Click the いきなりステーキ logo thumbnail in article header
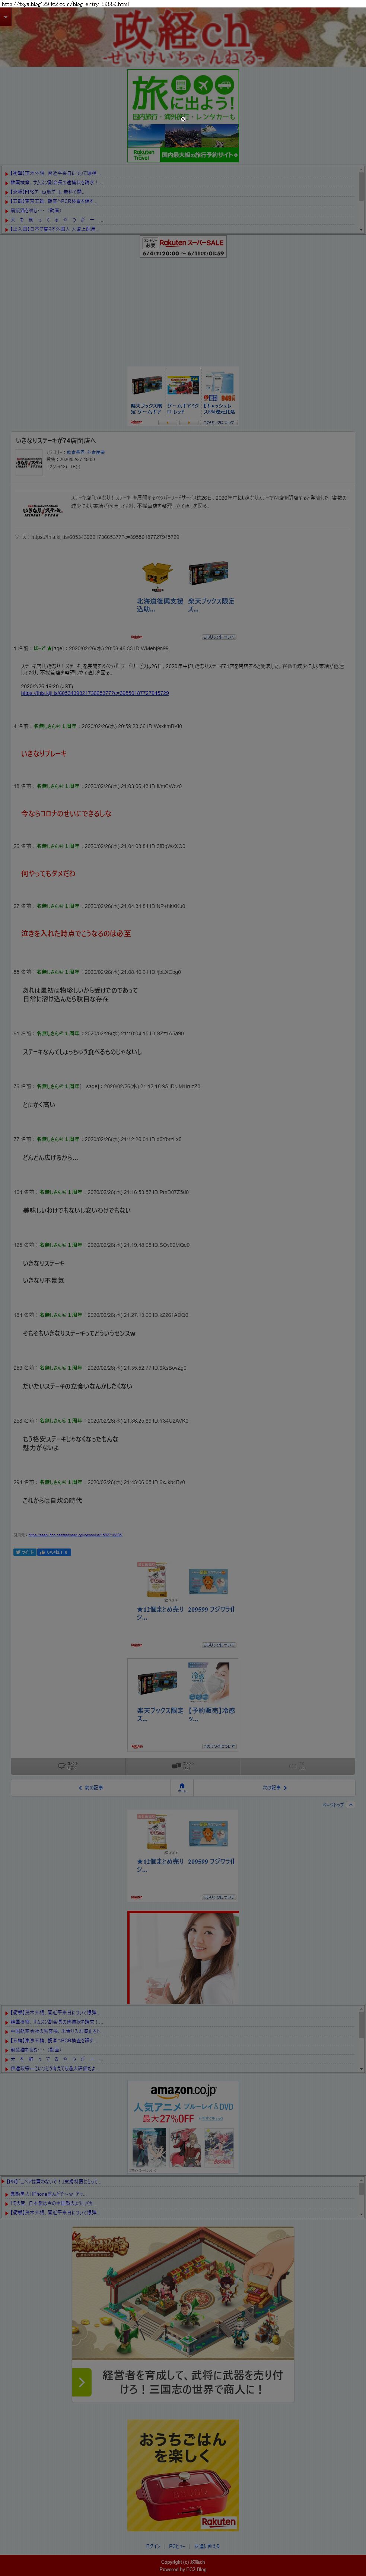 click(x=28, y=462)
